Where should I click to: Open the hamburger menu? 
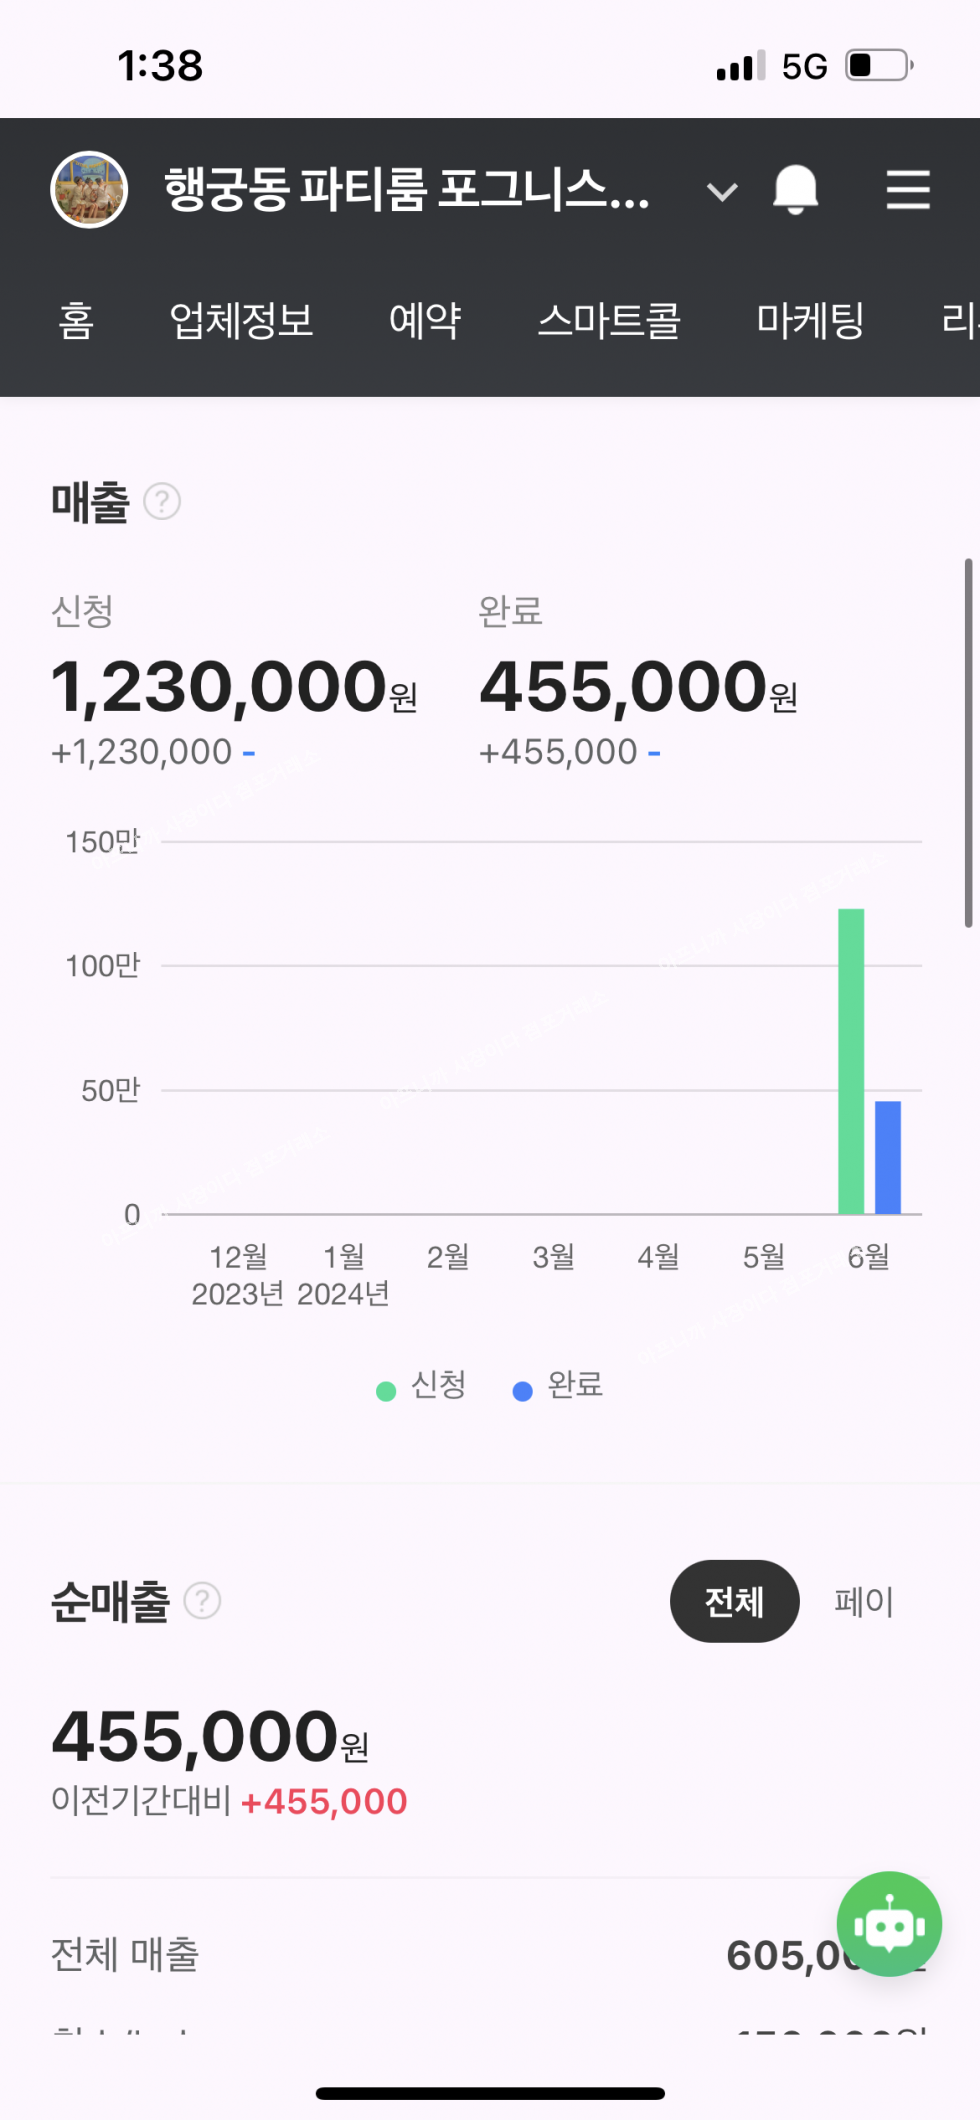908,189
